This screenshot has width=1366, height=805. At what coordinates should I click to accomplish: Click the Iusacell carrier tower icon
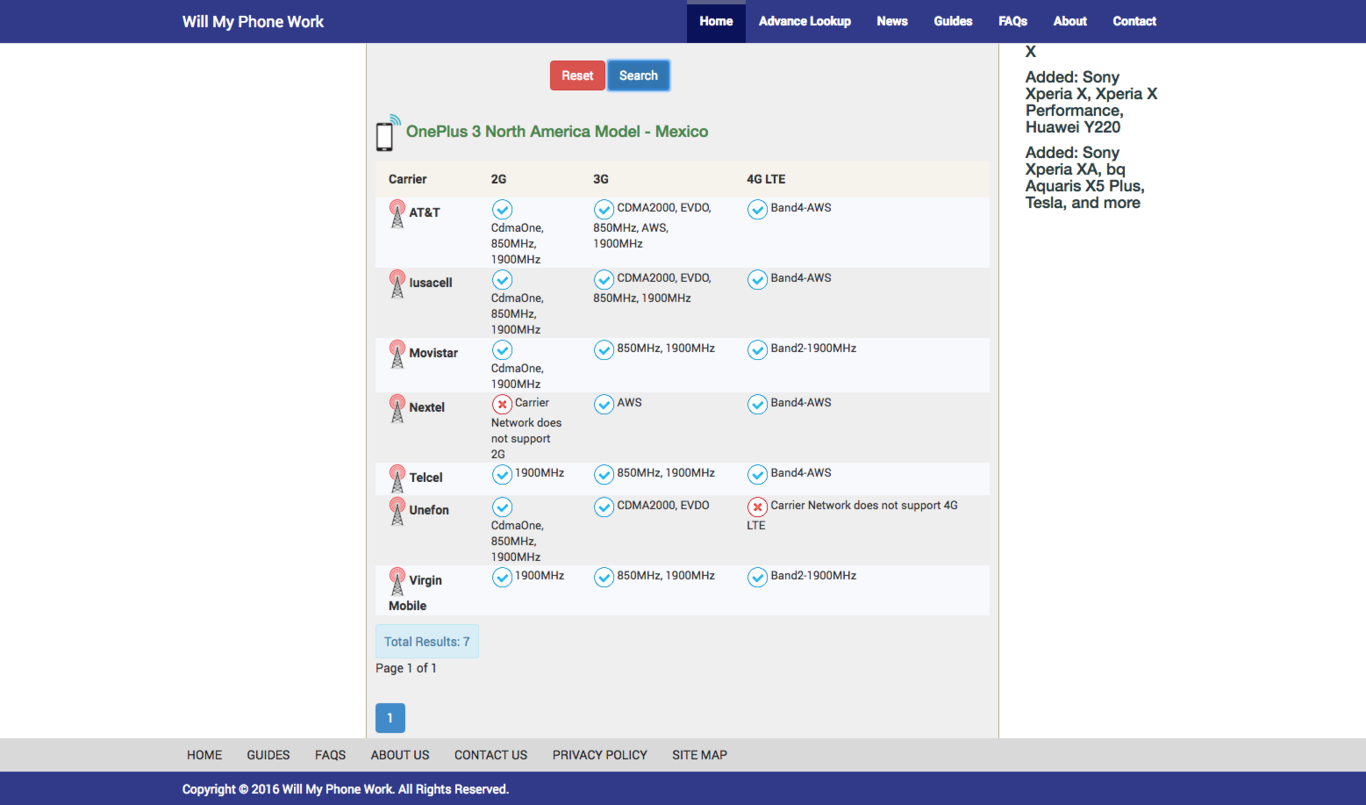click(397, 284)
